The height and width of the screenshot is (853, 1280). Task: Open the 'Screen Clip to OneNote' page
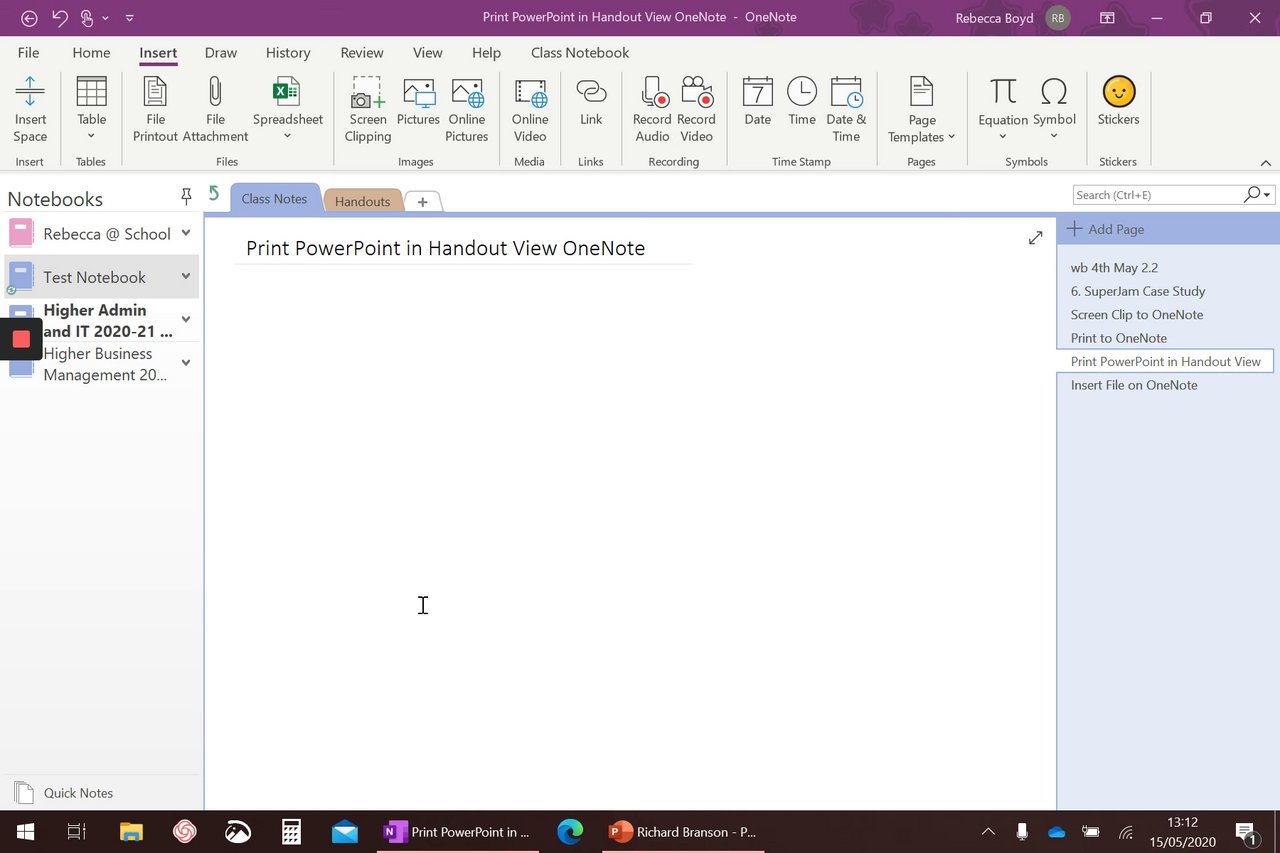(x=1137, y=314)
